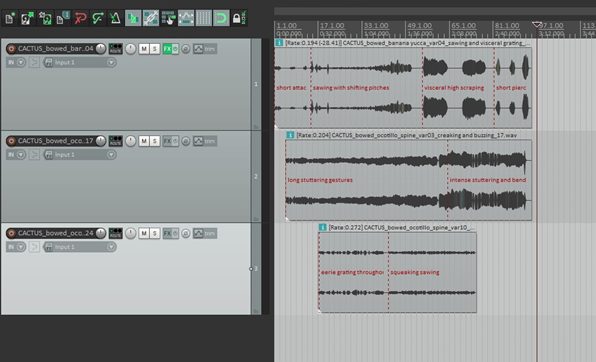
Task: Click the New project toolbar icon
Action: coord(10,18)
